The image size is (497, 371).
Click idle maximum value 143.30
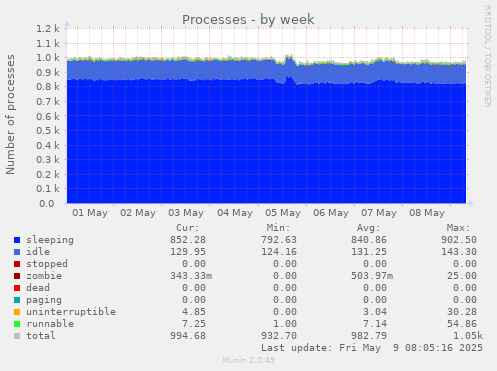(459, 252)
